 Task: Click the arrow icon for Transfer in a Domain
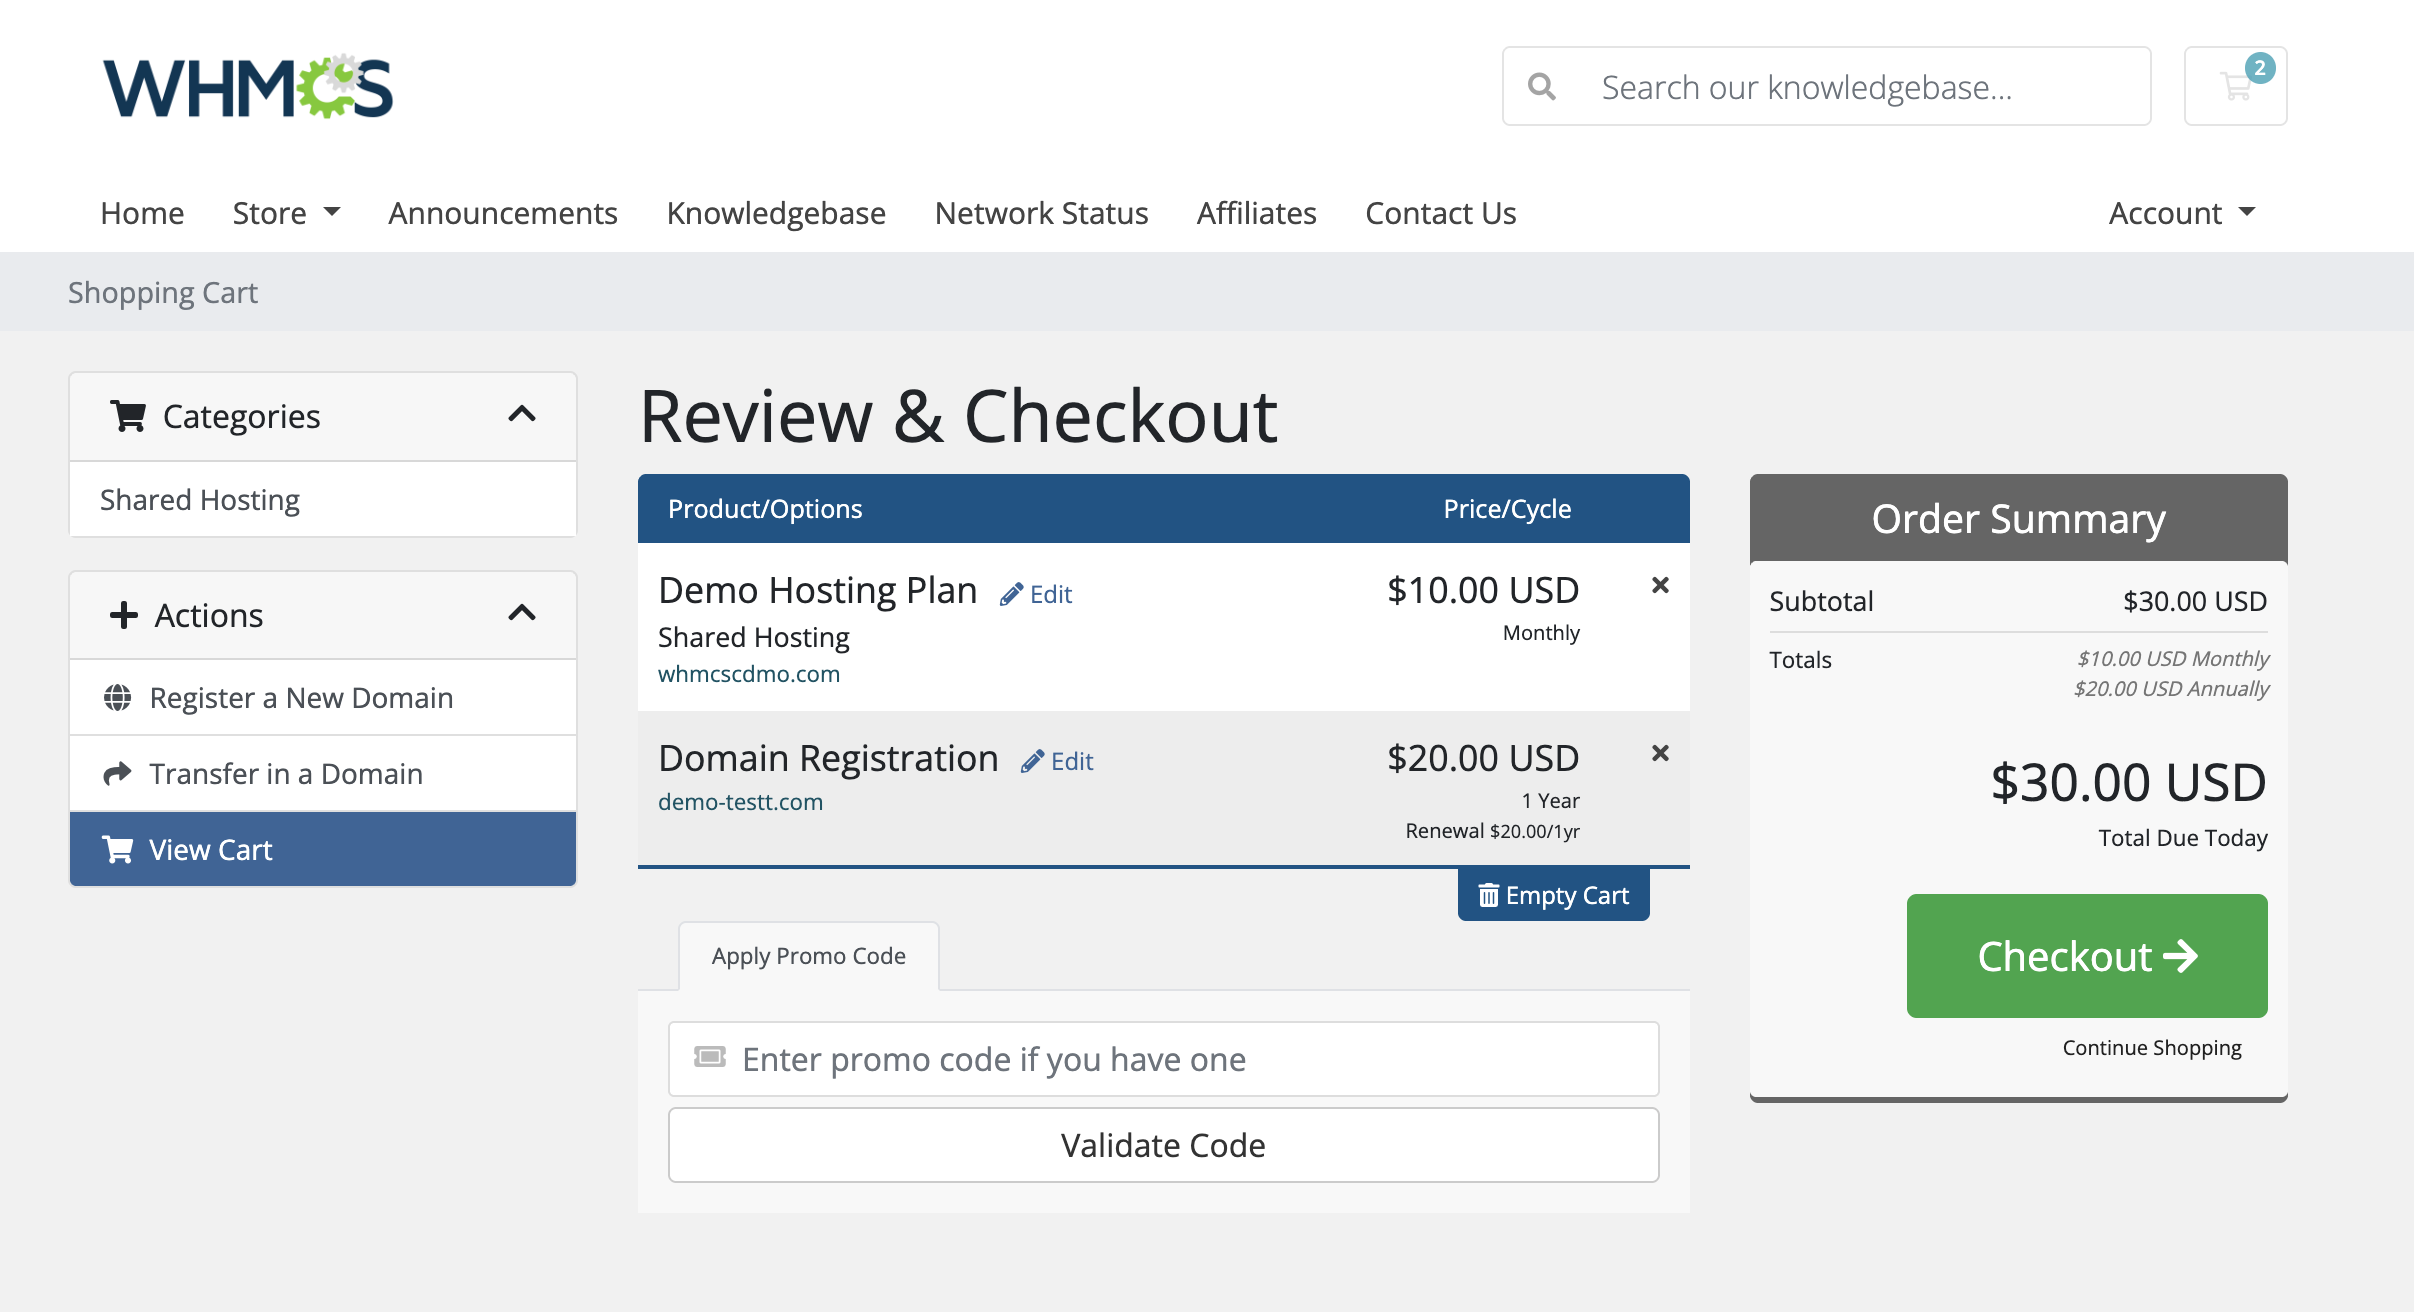click(118, 773)
